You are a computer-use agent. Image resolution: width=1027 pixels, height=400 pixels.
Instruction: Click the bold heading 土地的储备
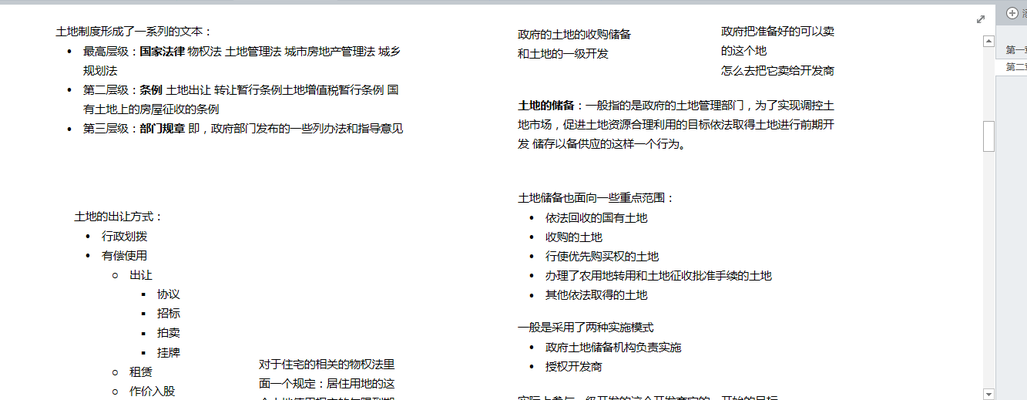coord(546,105)
